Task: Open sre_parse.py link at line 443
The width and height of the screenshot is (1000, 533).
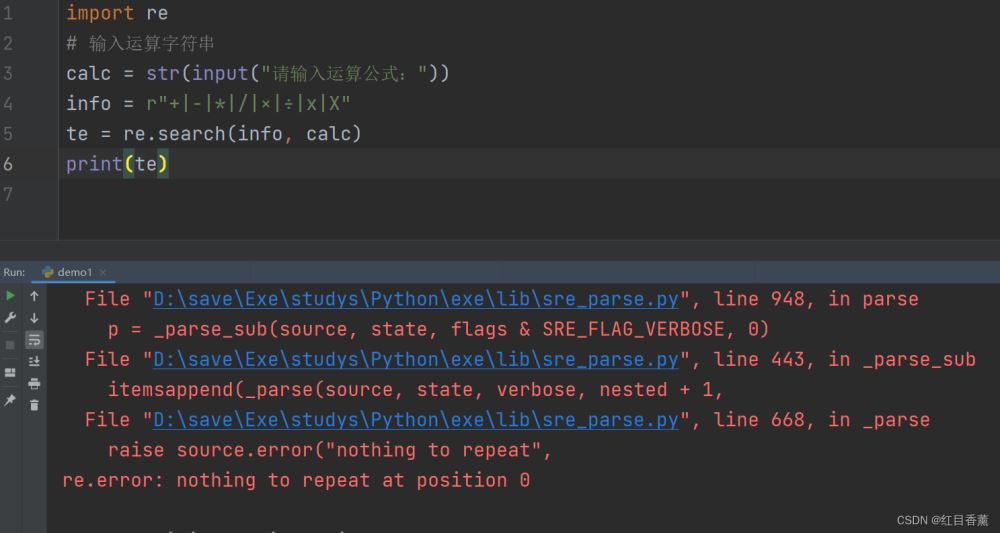Action: pyautogui.click(x=416, y=360)
